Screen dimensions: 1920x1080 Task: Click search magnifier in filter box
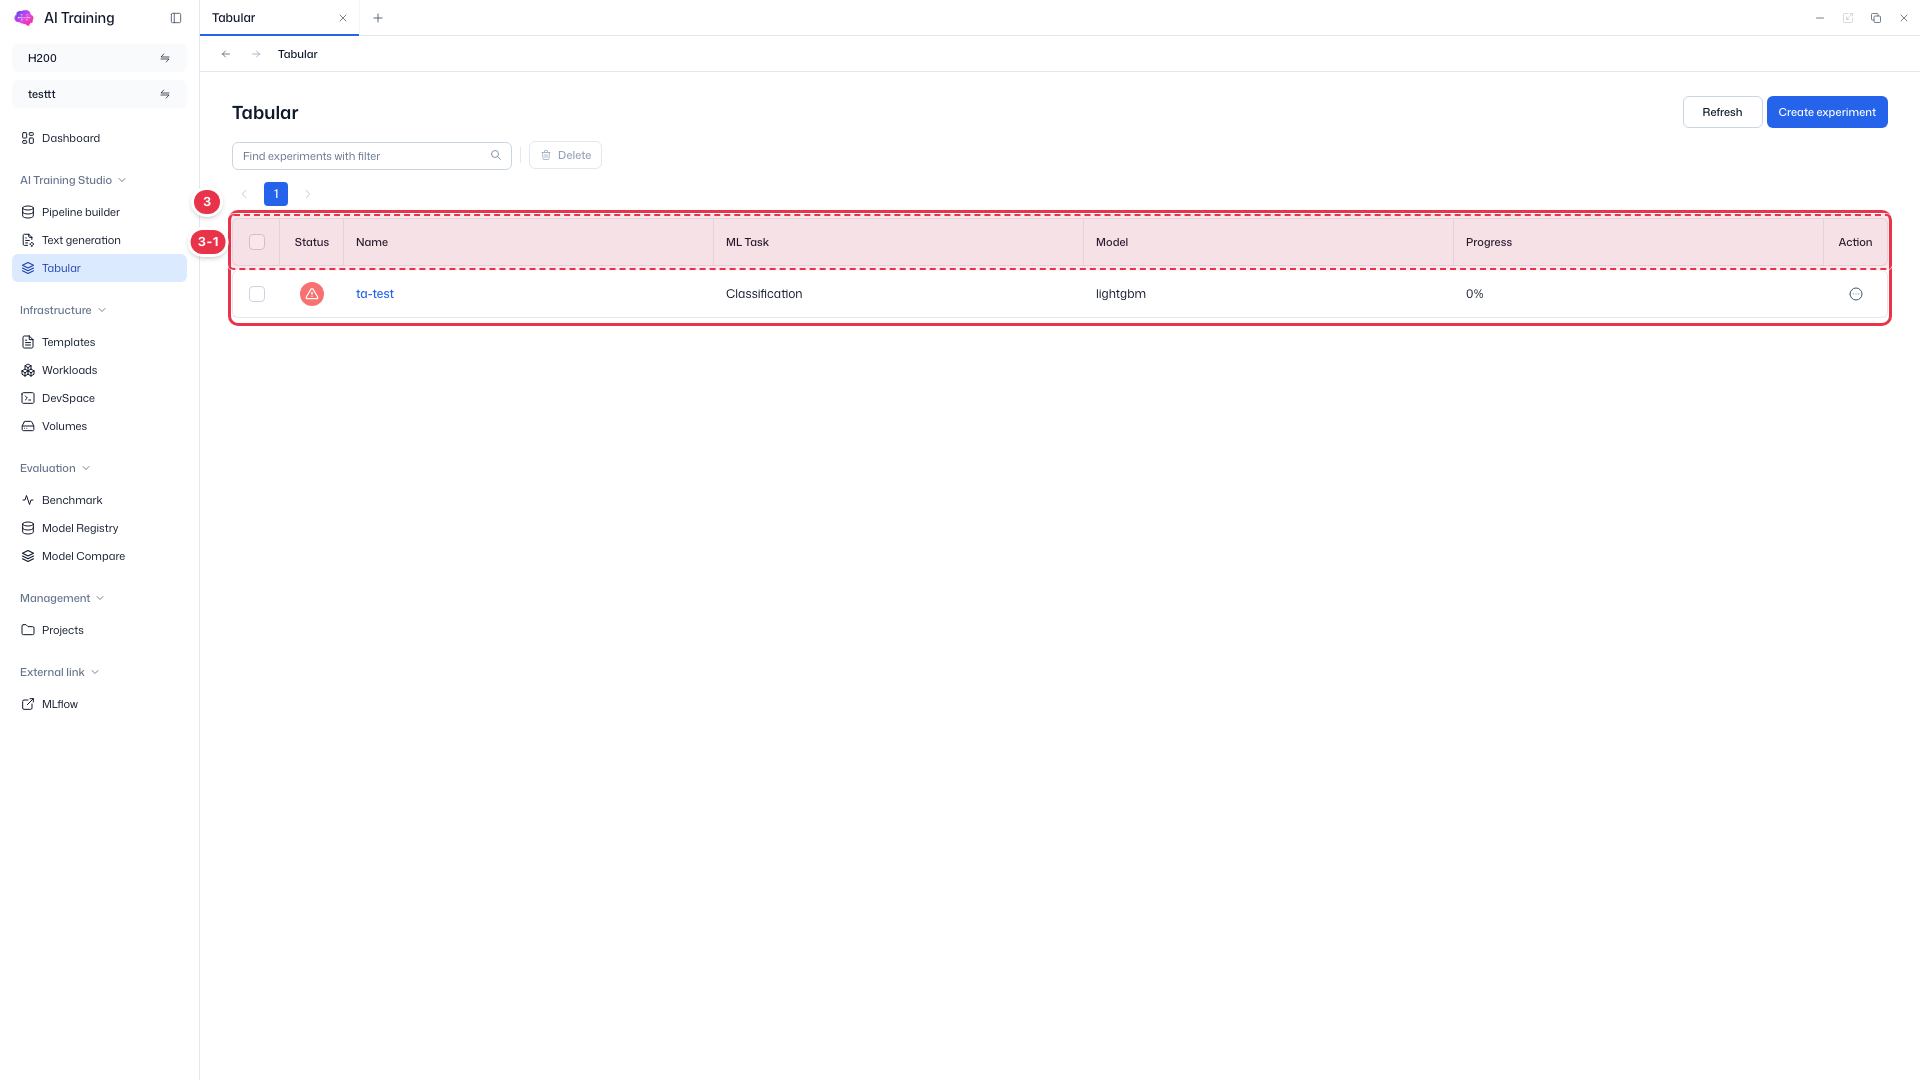(496, 155)
